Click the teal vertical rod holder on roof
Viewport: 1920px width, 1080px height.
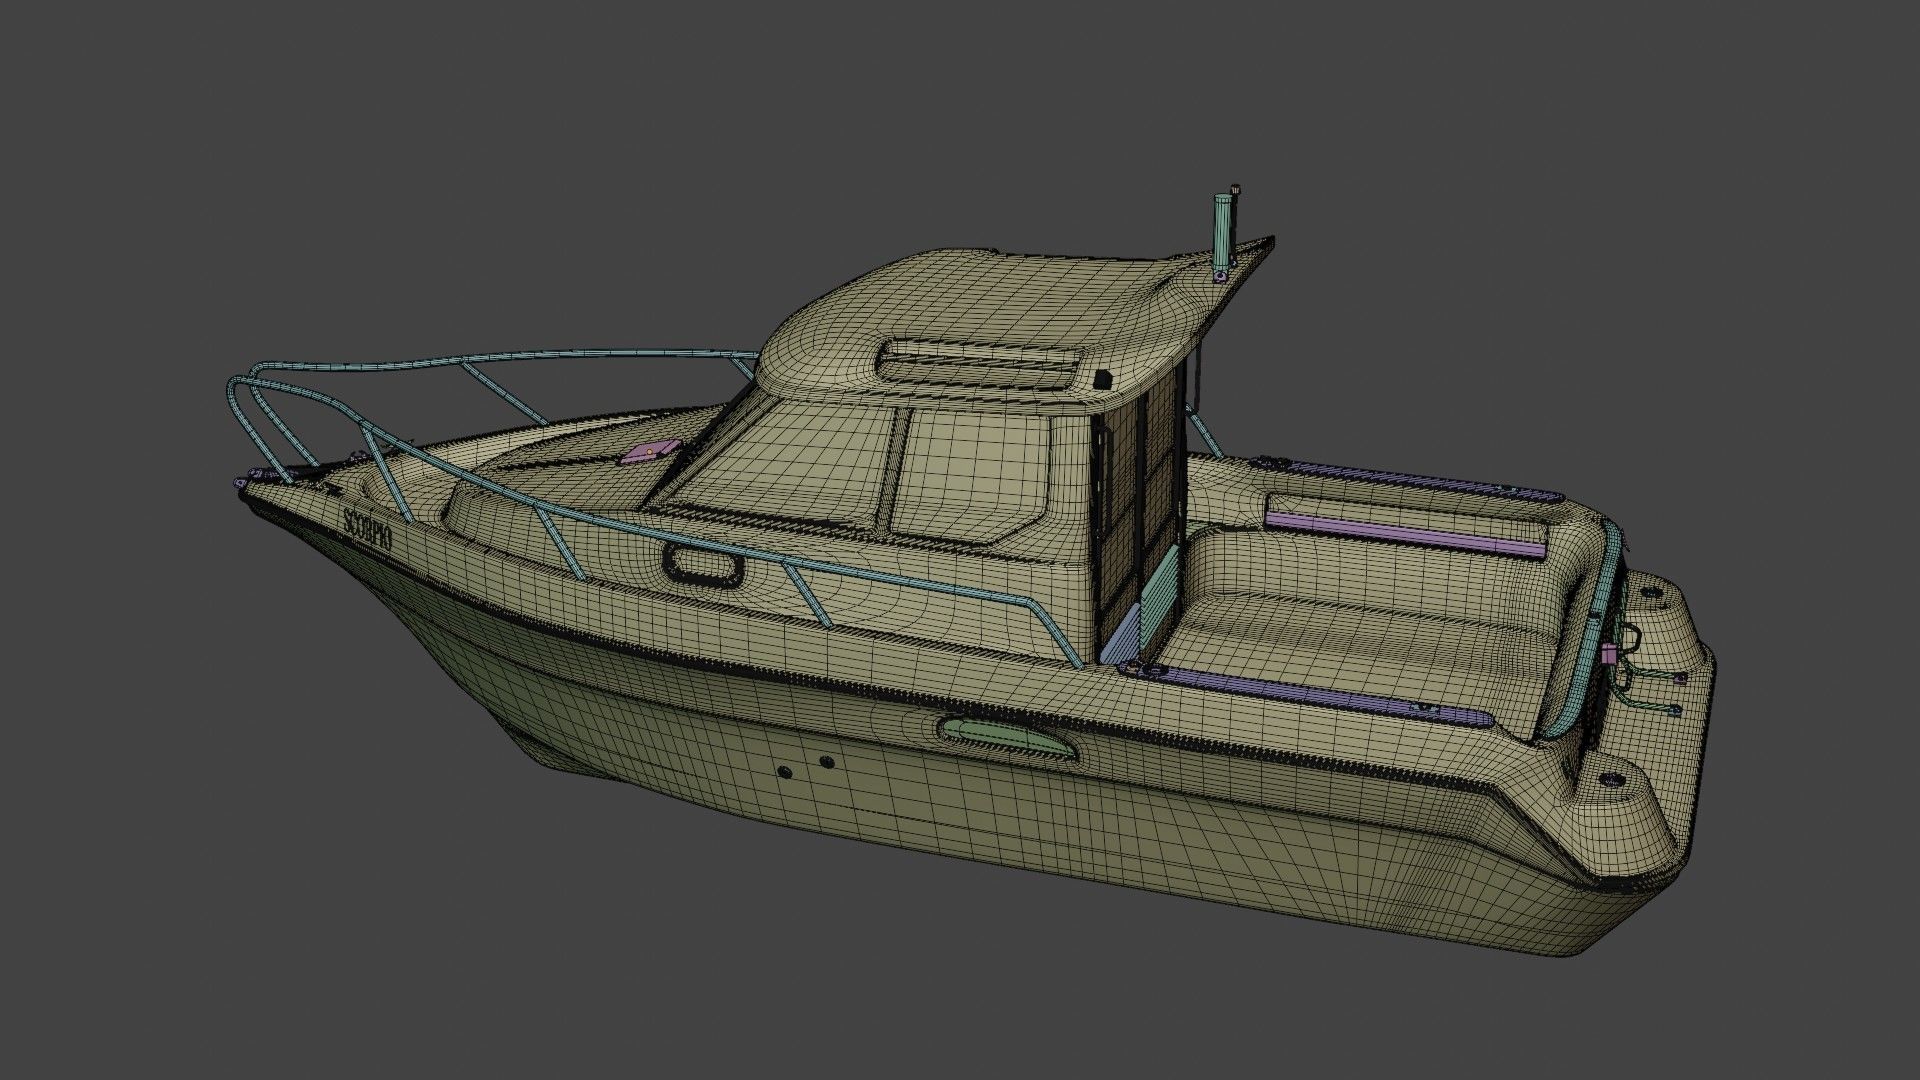(x=1222, y=230)
